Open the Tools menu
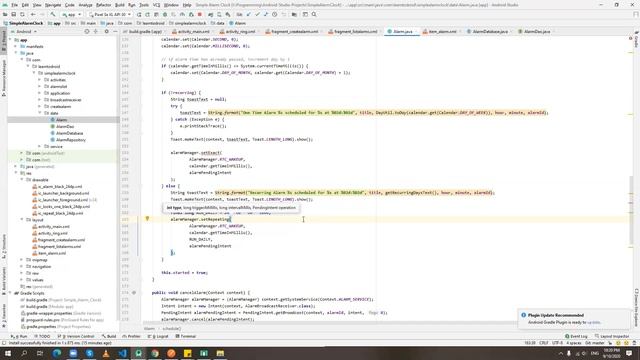The image size is (640, 360). [144, 5]
